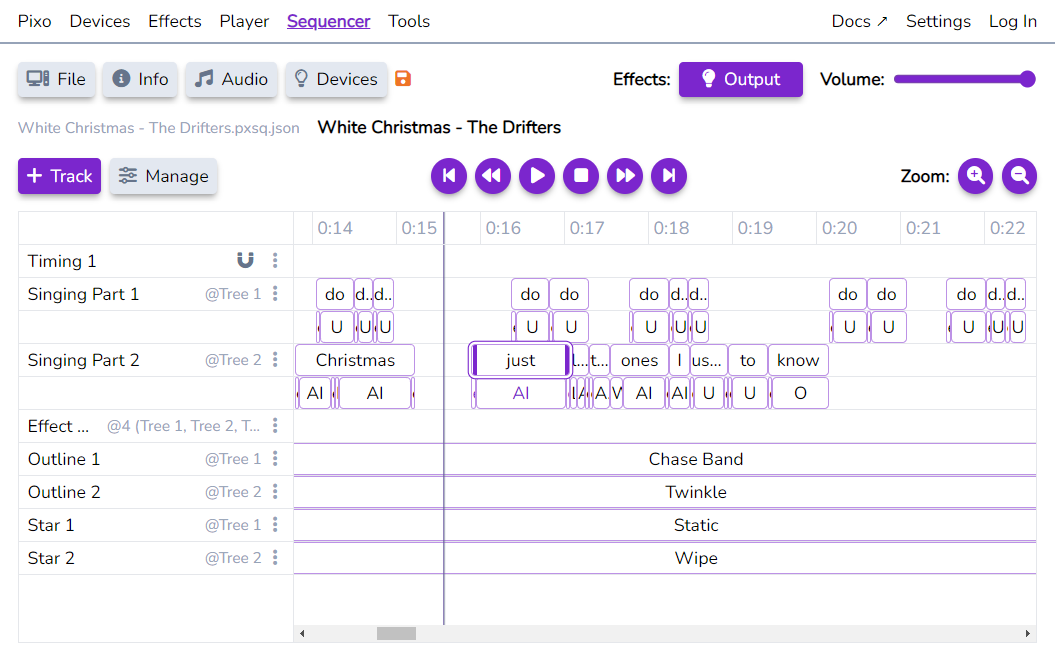Screen dimensions: 1055x660
Task: Start playback with the play button
Action: click(x=537, y=176)
